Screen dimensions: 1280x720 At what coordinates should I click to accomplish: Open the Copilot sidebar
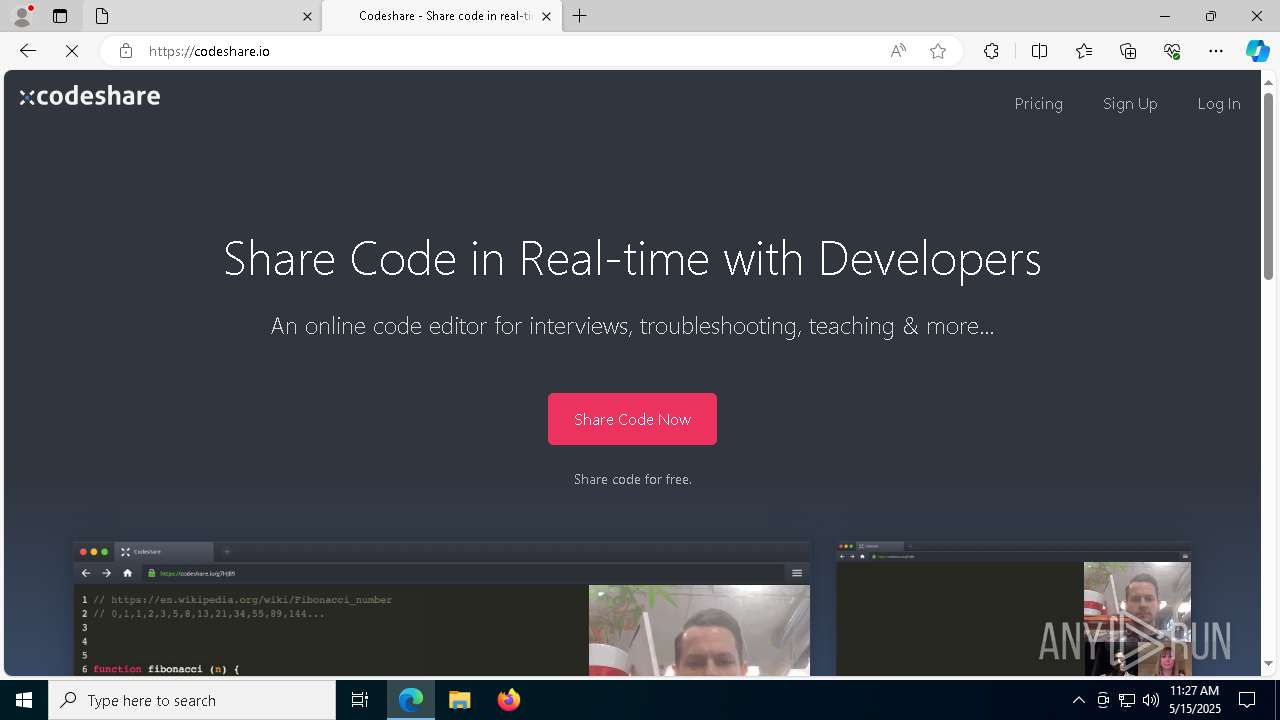1257,51
